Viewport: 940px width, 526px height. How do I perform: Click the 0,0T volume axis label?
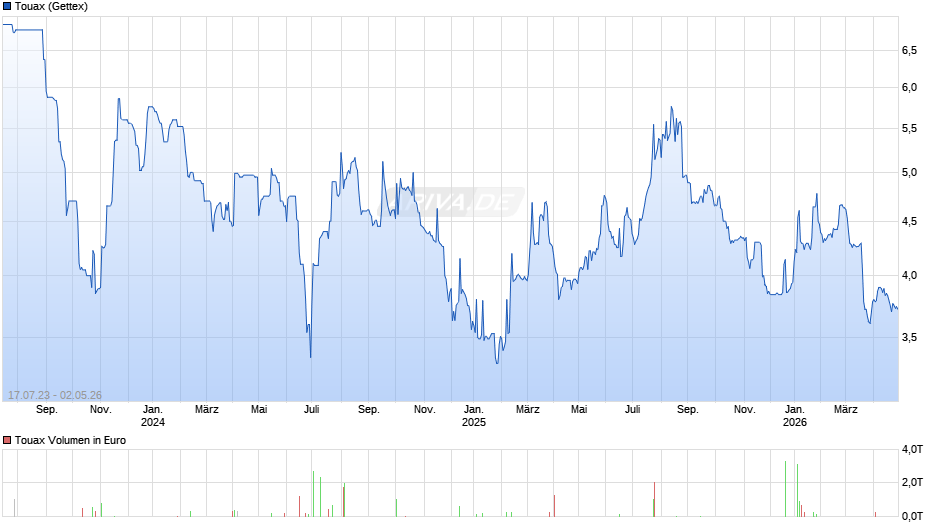click(x=912, y=516)
